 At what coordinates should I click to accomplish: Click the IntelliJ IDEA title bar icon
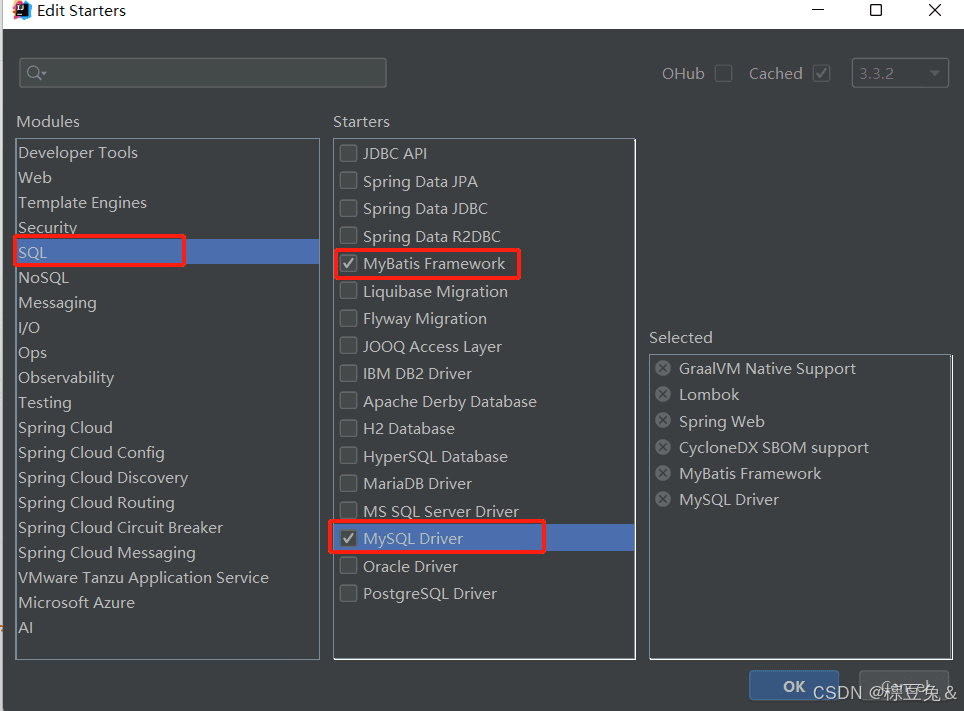(22, 10)
